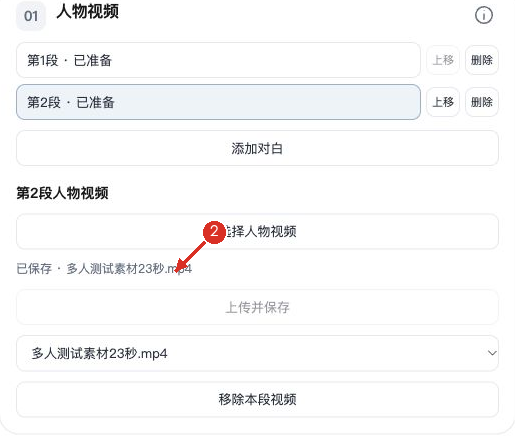Select the 第1段 · 已准备 segment row
This screenshot has width=515, height=445.
[x=218, y=60]
